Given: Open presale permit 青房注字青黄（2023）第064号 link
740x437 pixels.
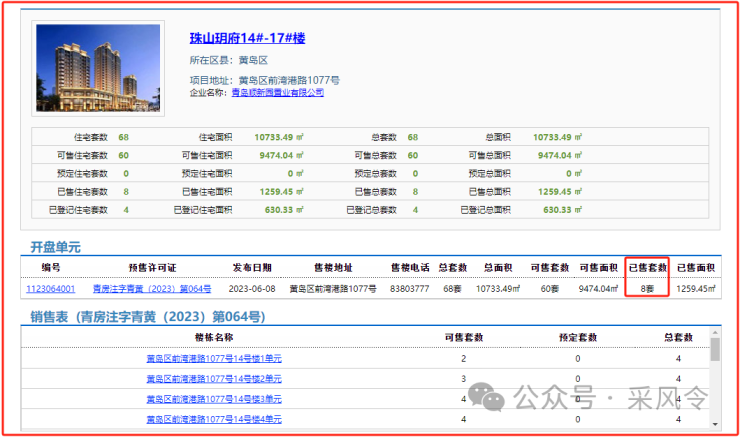Looking at the screenshot, I should [x=151, y=288].
